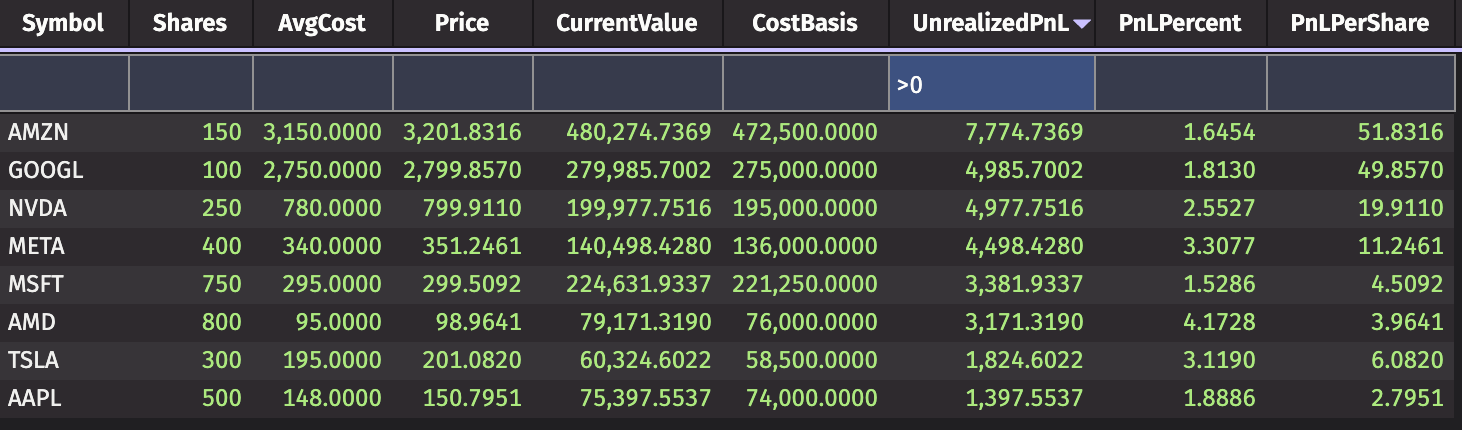The height and width of the screenshot is (430, 1462).
Task: Sort by the Symbol column header
Action: [x=63, y=23]
